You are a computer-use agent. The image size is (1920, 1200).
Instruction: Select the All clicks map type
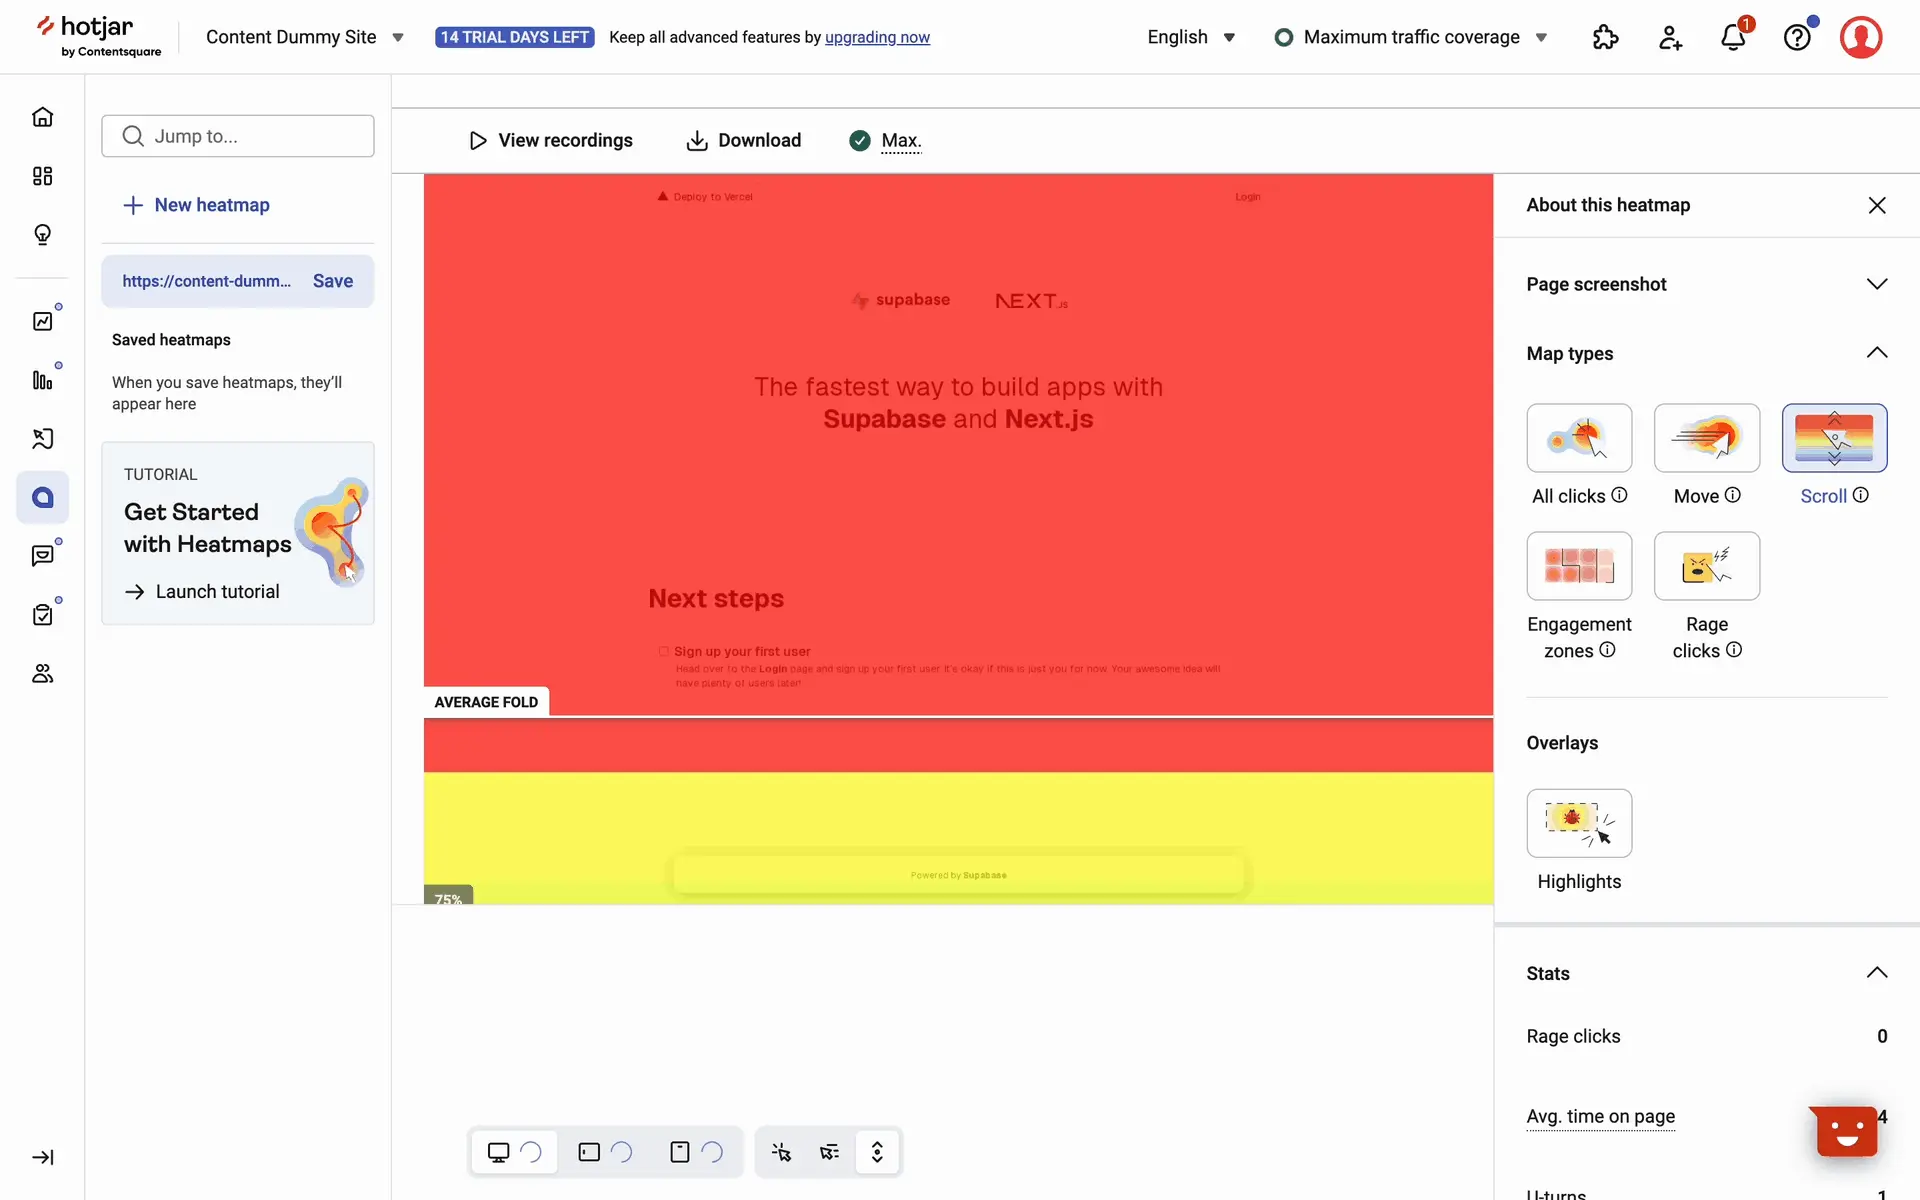coord(1579,438)
